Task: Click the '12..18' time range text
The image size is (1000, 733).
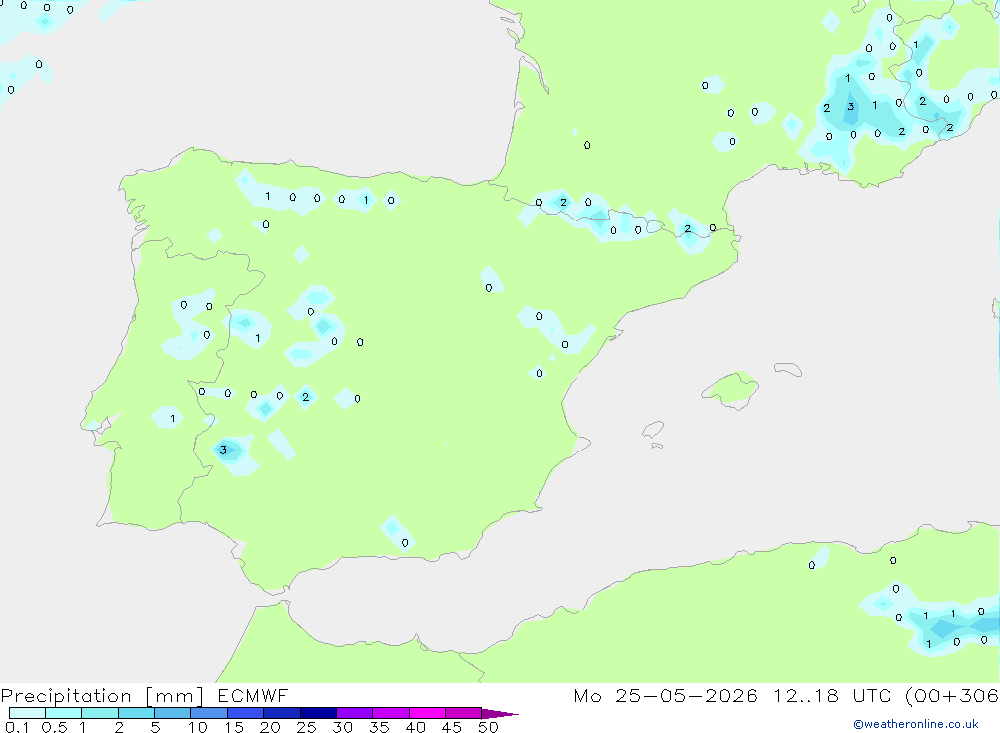Action: 806,695
